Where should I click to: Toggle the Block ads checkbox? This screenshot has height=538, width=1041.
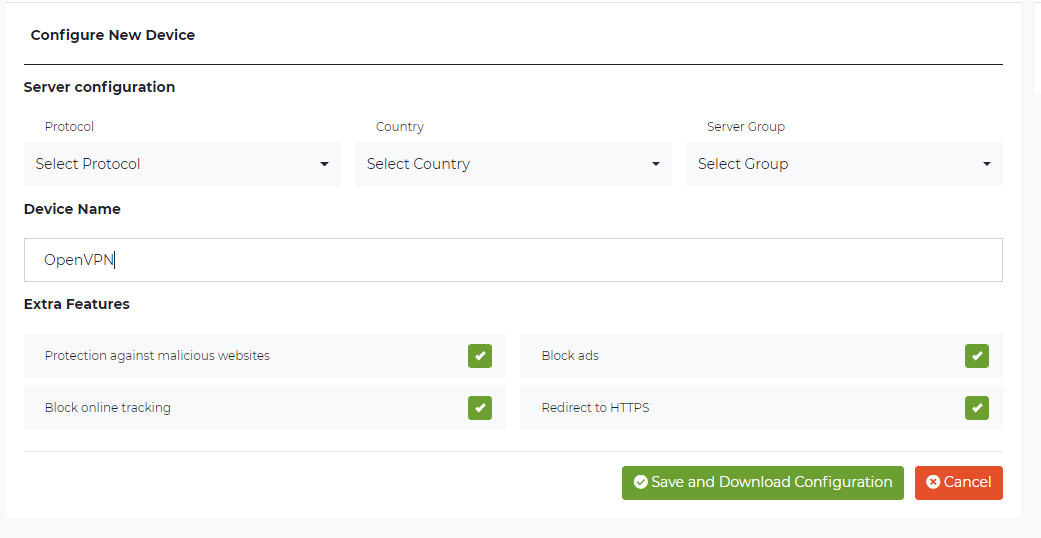tap(977, 356)
